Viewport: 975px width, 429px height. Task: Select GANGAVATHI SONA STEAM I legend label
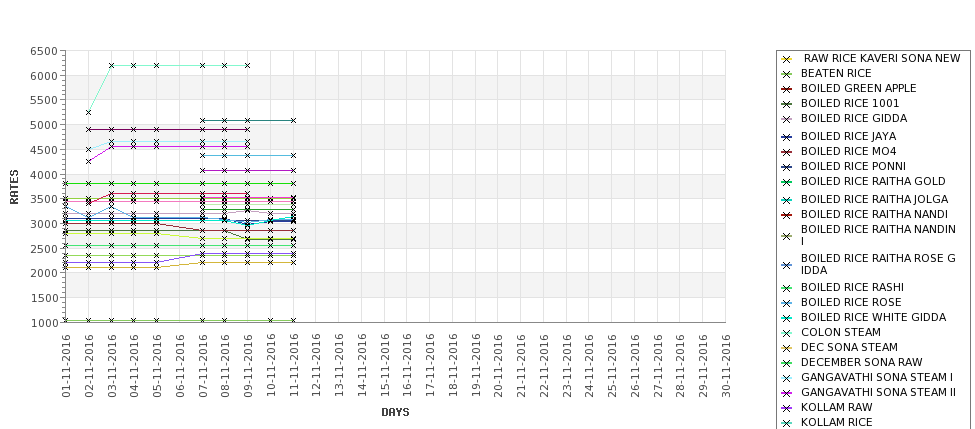tap(877, 377)
